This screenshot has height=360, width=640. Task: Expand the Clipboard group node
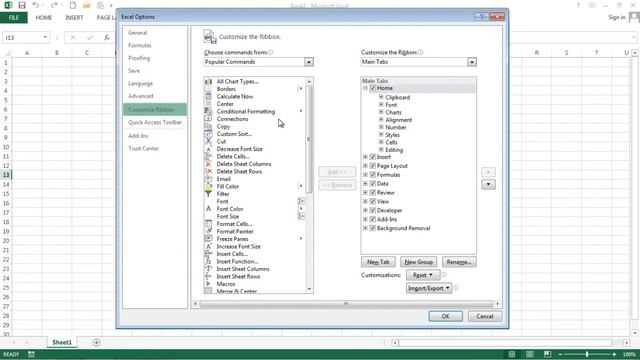381,97
